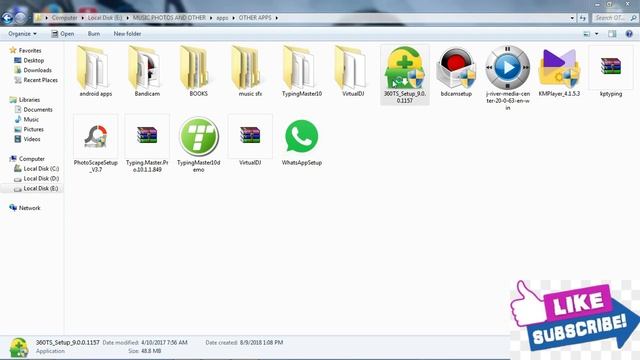Select the music sfx folder
640x360 pixels.
coord(250,71)
